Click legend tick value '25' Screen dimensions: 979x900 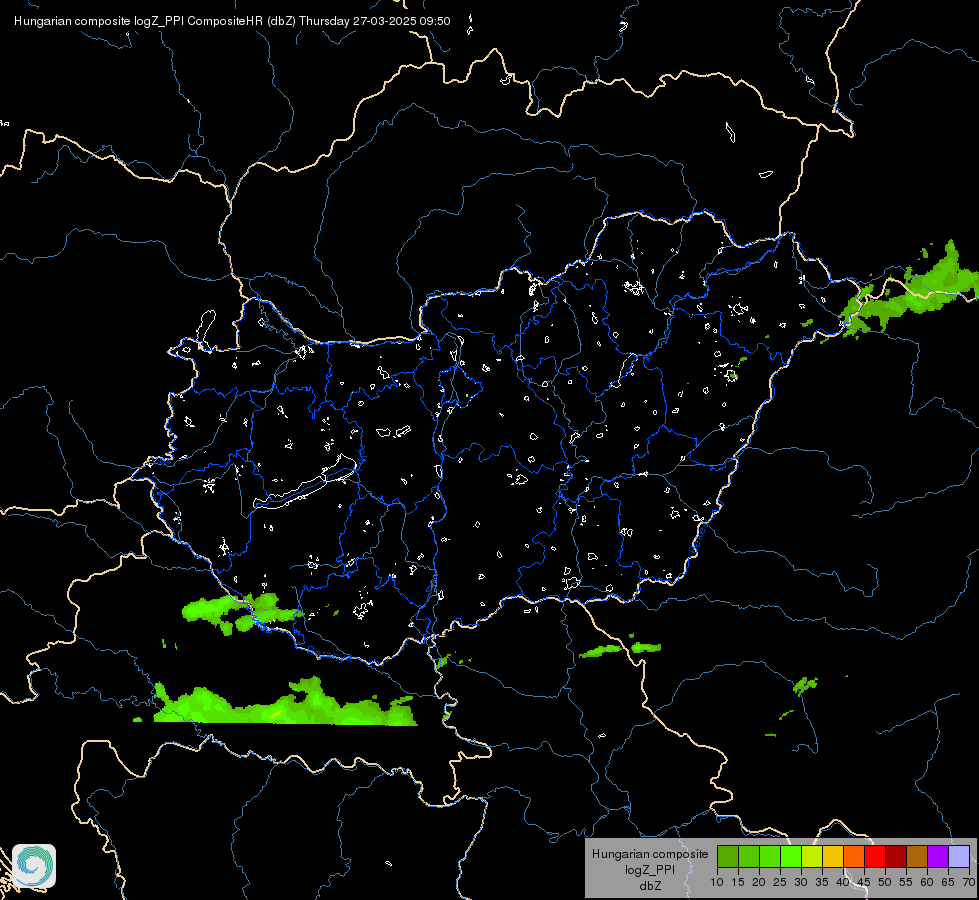coord(780,883)
